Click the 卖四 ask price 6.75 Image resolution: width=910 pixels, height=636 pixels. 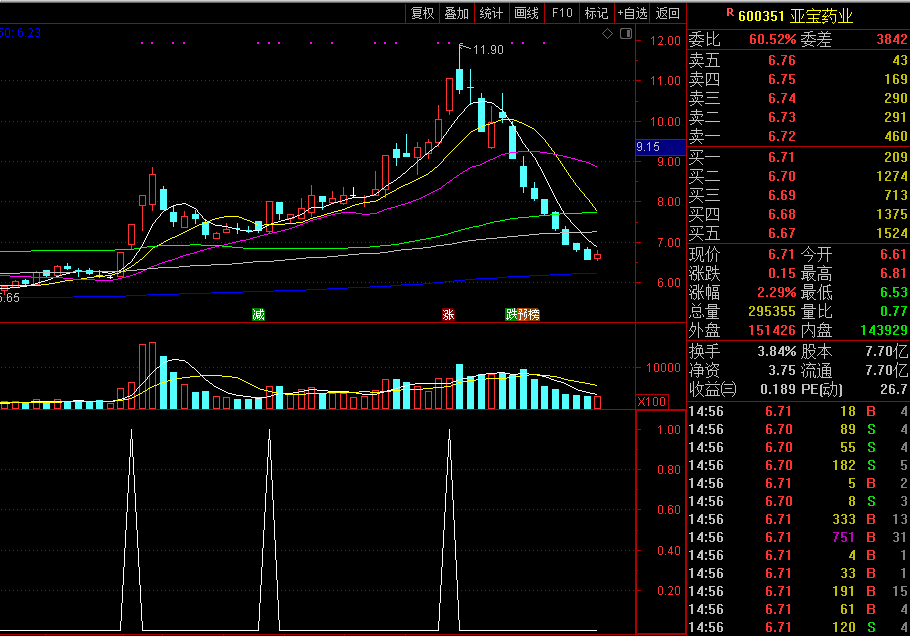click(782, 80)
